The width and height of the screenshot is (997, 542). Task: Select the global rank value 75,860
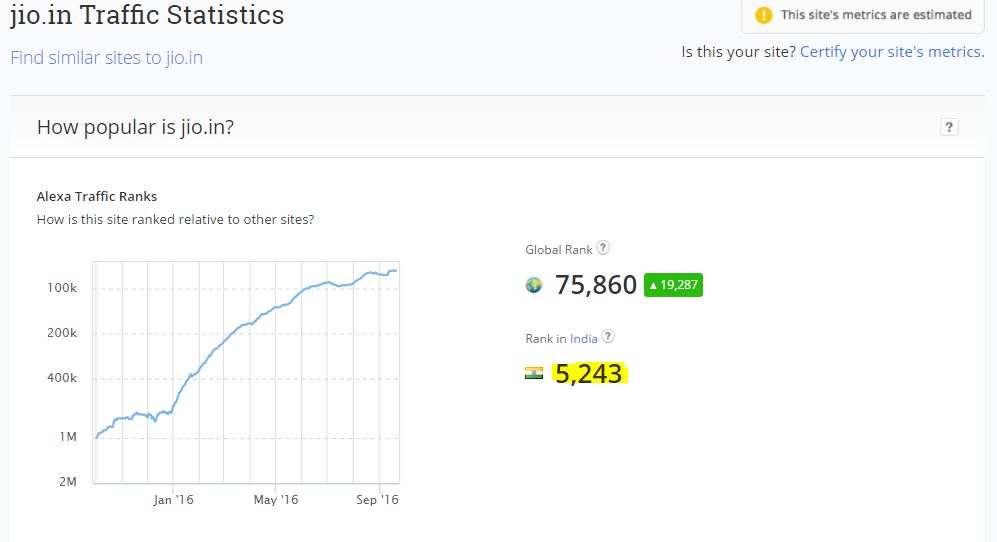596,285
